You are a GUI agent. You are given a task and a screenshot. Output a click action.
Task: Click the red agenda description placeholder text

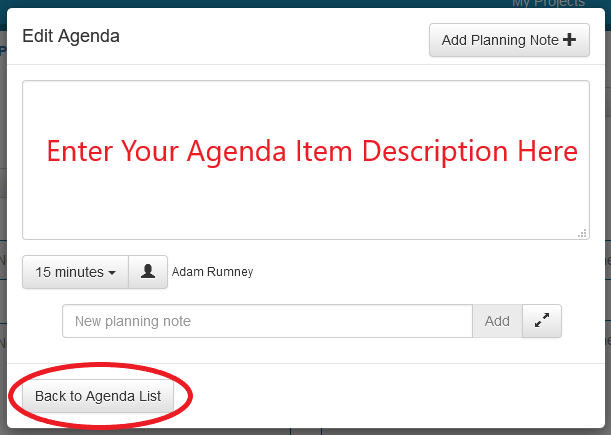[312, 152]
